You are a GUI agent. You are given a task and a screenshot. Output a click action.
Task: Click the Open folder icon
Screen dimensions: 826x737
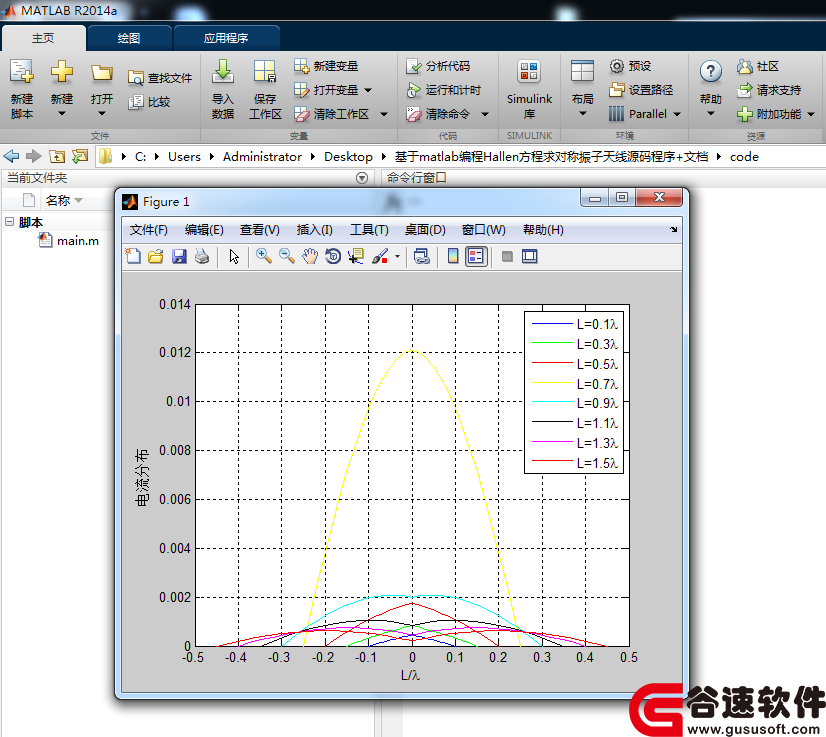[102, 72]
